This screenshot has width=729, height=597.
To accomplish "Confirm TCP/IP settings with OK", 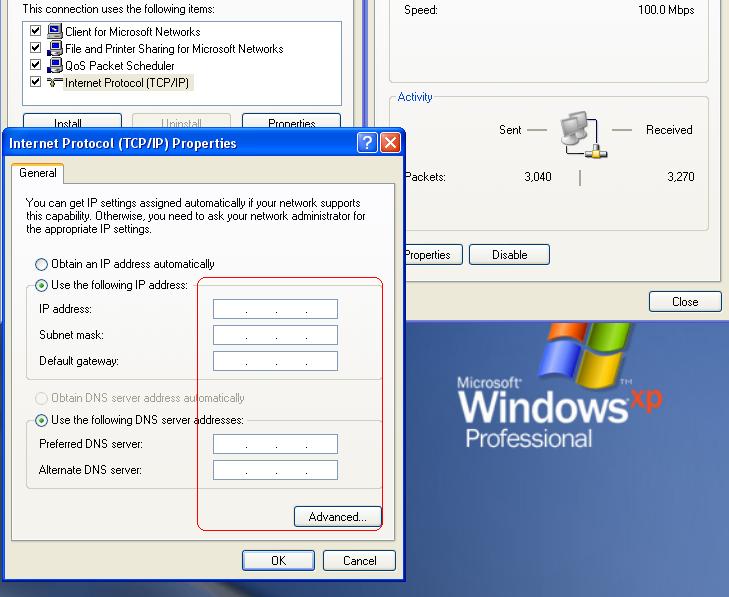I will coord(278,560).
